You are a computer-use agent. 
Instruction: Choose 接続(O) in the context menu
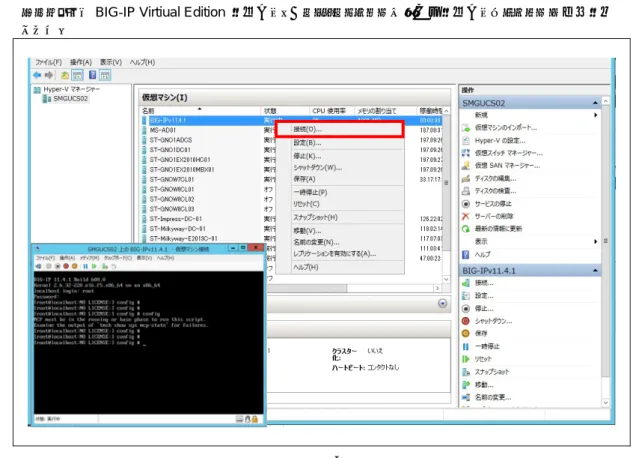pos(340,129)
